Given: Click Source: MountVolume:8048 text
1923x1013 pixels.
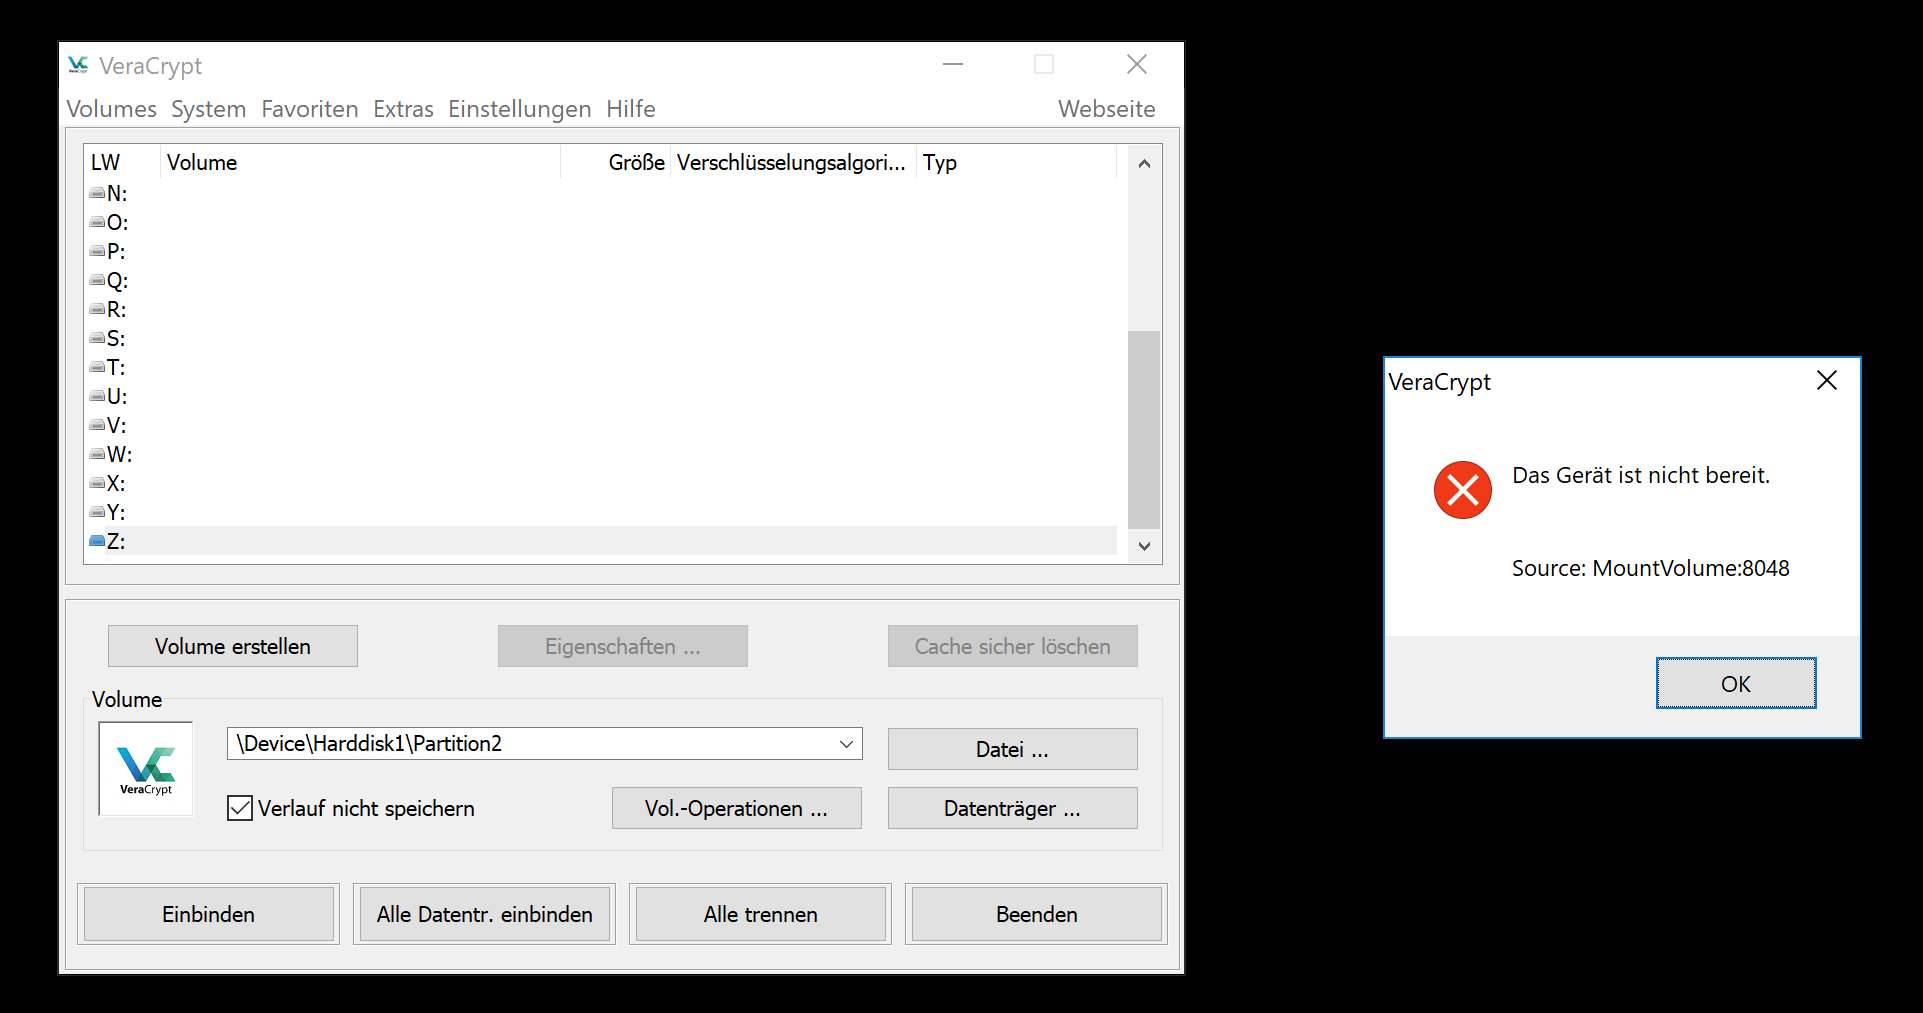Looking at the screenshot, I should point(1651,568).
